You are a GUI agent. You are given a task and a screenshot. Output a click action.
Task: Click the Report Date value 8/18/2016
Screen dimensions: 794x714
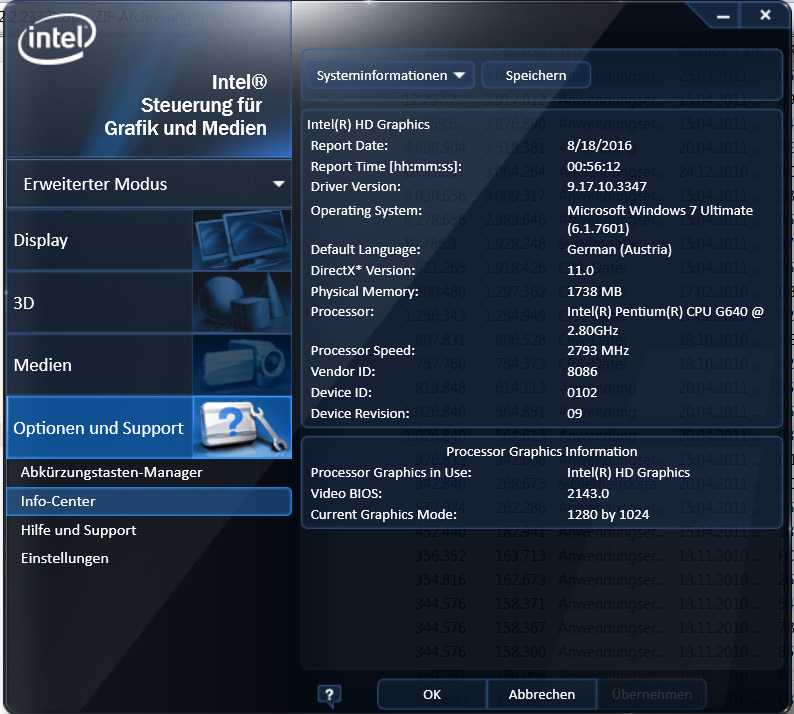click(x=600, y=146)
